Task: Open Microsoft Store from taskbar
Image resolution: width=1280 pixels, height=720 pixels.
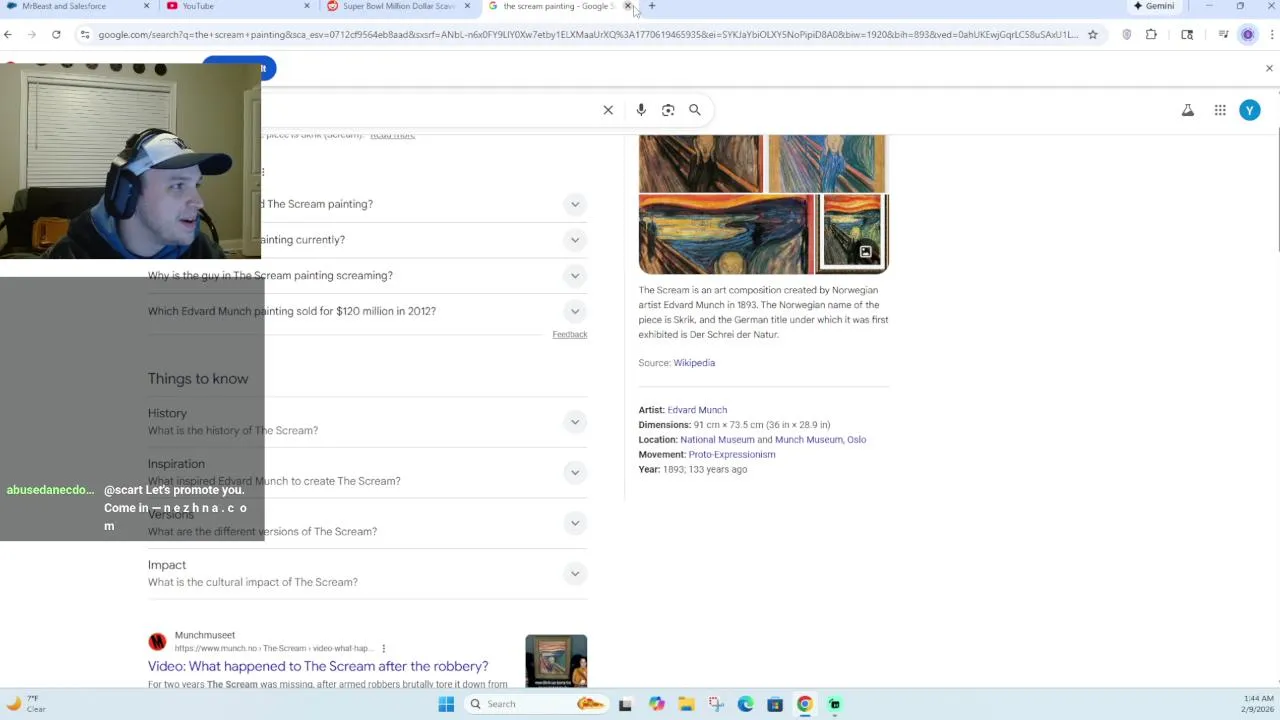Action: 775,704
